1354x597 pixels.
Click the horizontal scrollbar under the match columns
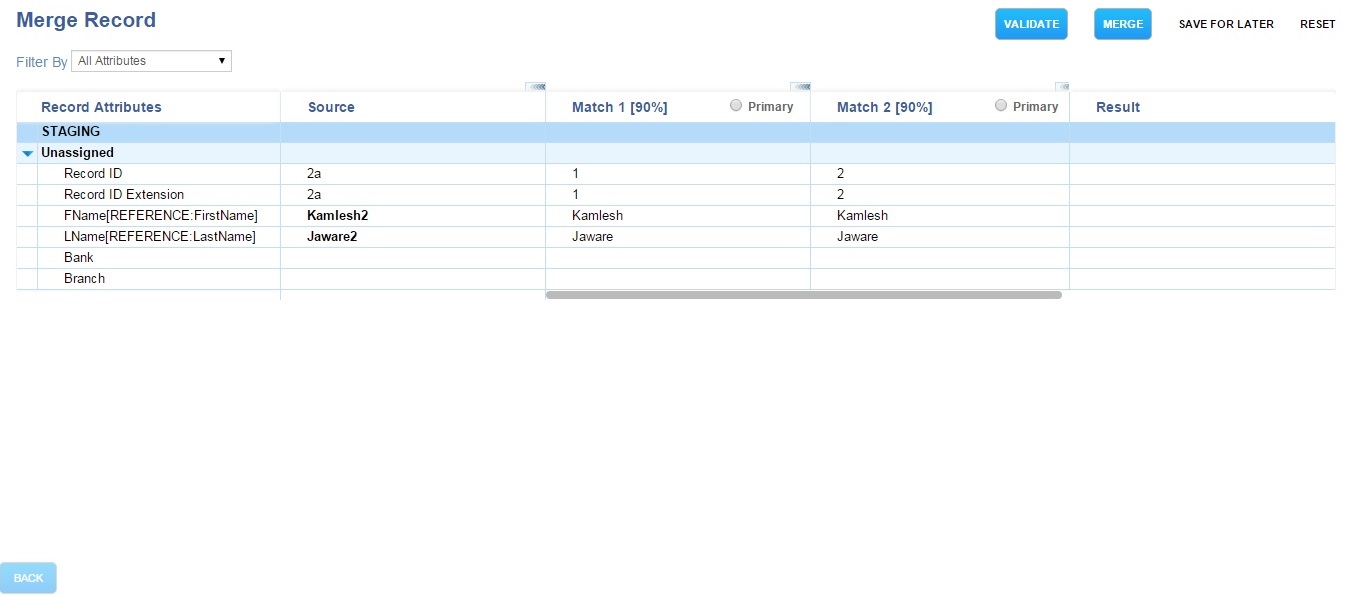coord(803,295)
